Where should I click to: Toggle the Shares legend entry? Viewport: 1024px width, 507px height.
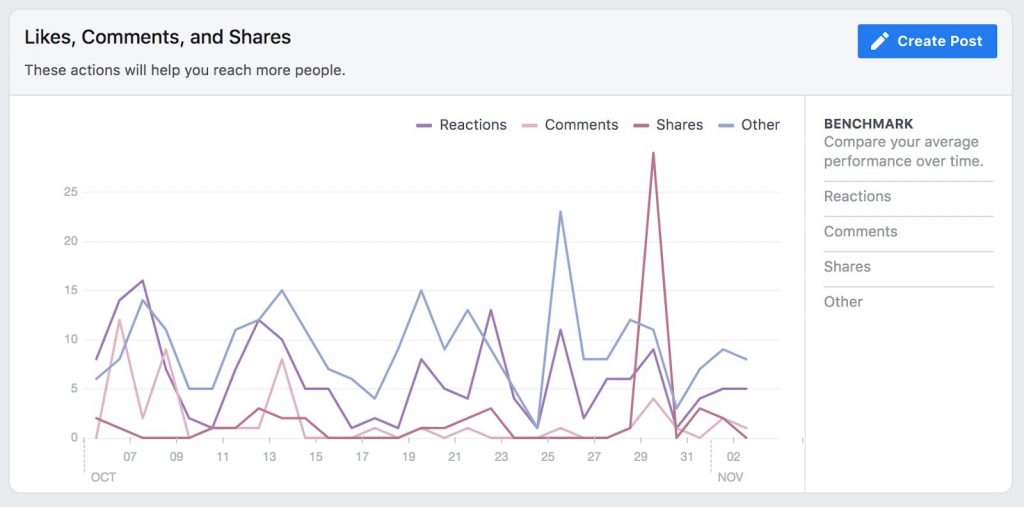coord(668,125)
